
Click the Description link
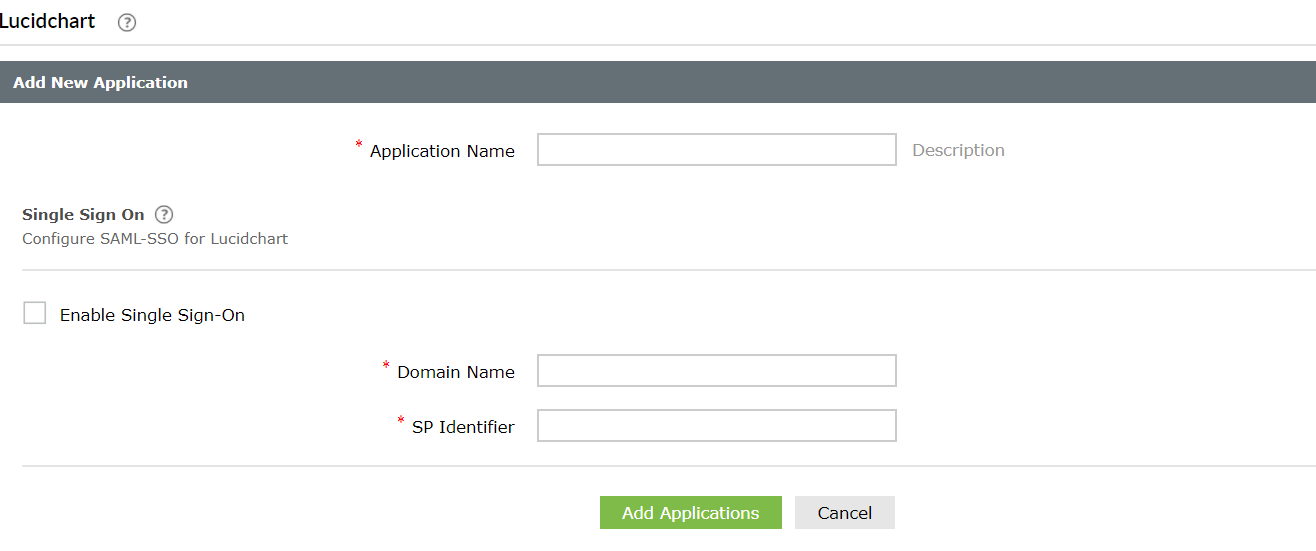point(958,150)
